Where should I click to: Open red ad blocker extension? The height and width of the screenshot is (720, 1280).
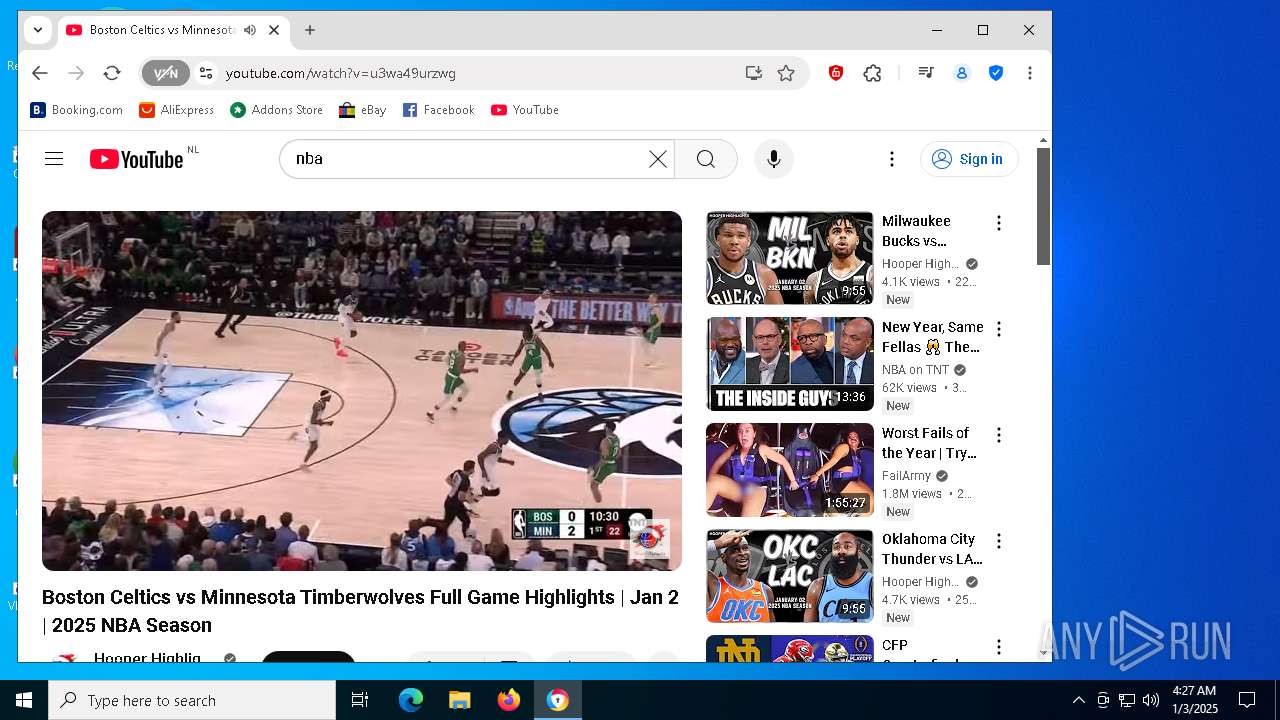836,73
